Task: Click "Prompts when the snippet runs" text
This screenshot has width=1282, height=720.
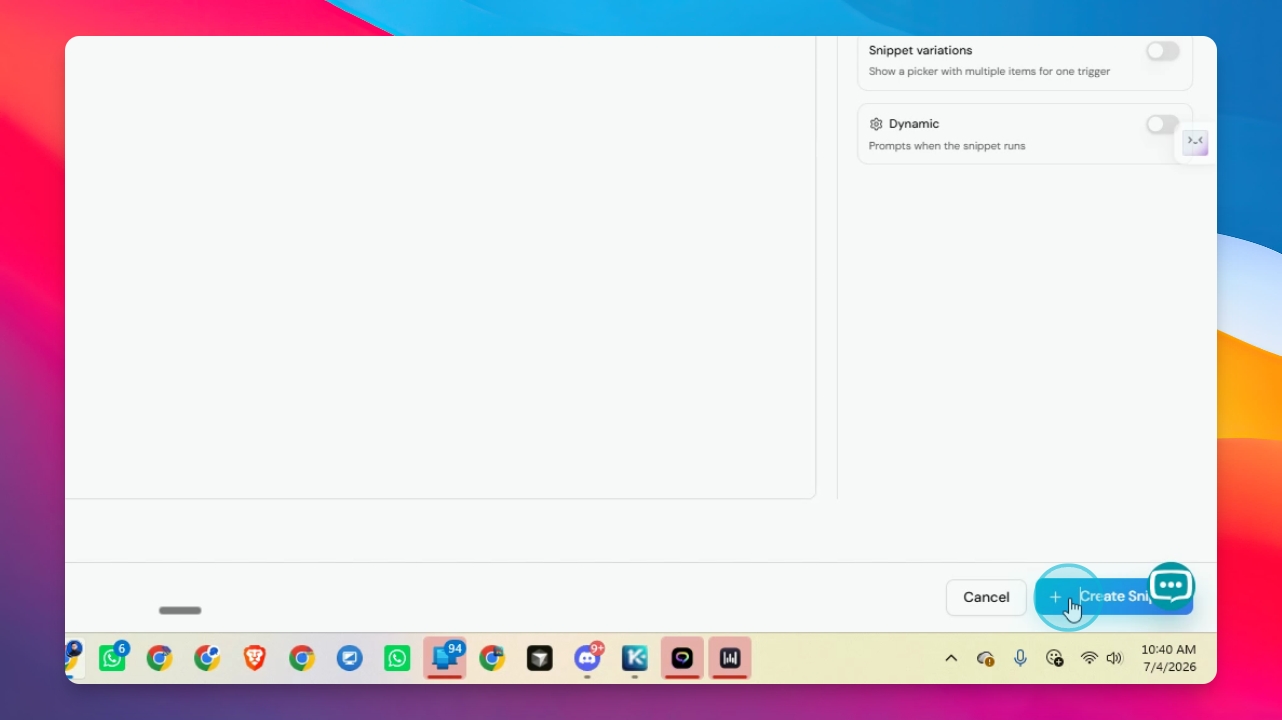Action: [947, 146]
